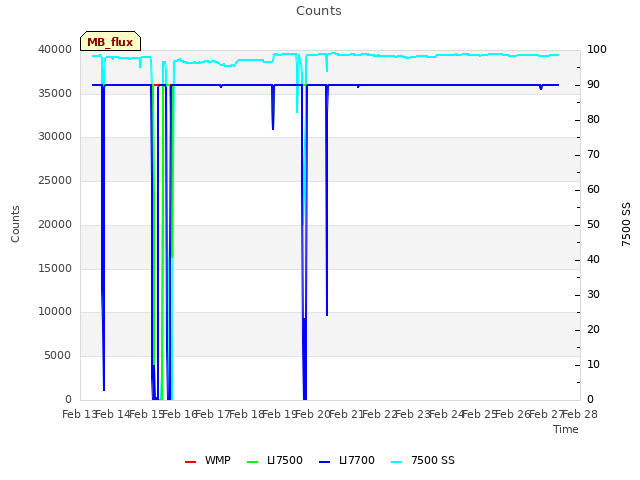Viewport: 640px width, 480px height.
Task: Click the 10000 left axis tick label
Action: pyautogui.click(x=55, y=312)
